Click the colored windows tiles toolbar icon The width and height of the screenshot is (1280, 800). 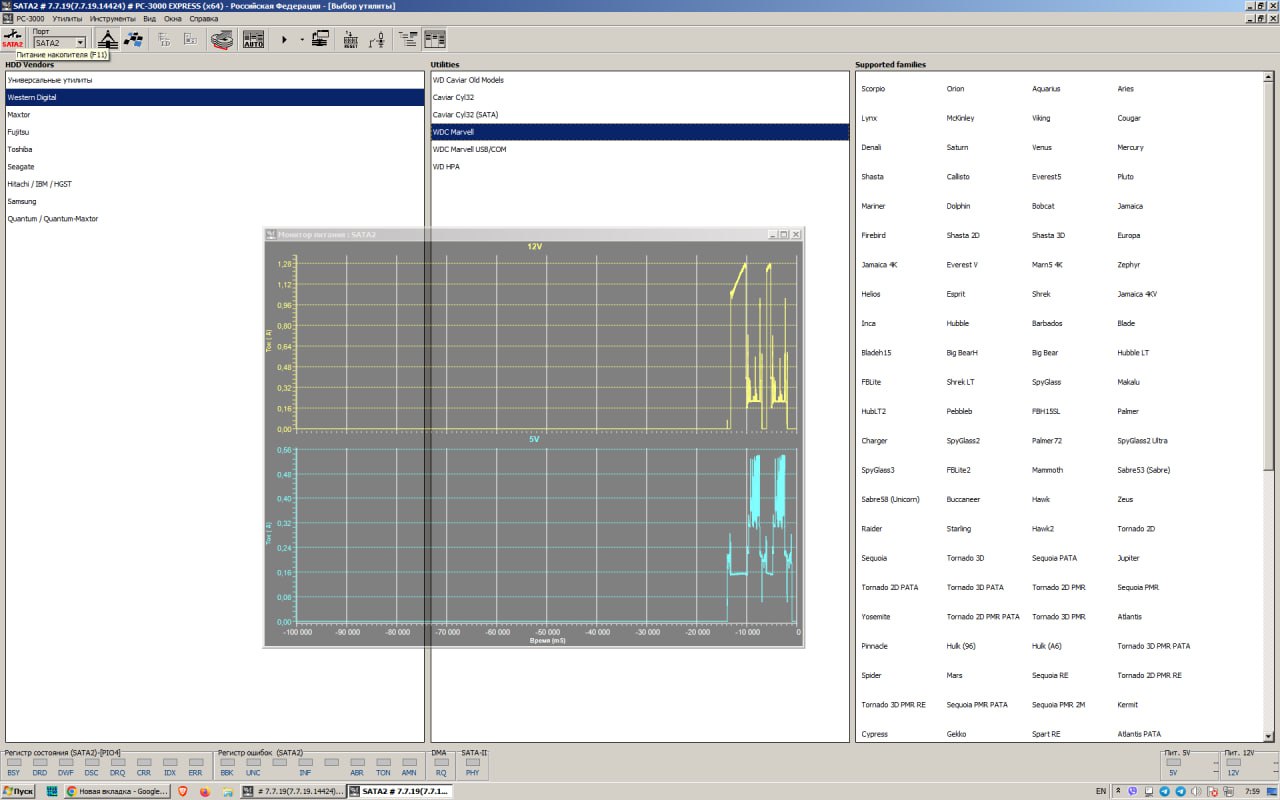coord(133,40)
